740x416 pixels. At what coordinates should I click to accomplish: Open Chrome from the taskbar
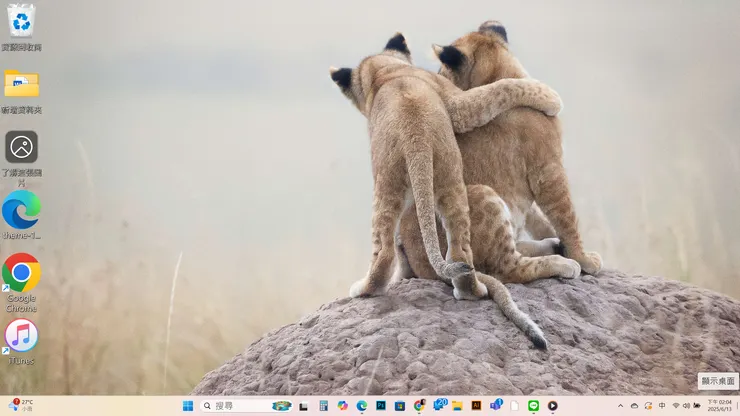click(x=419, y=406)
